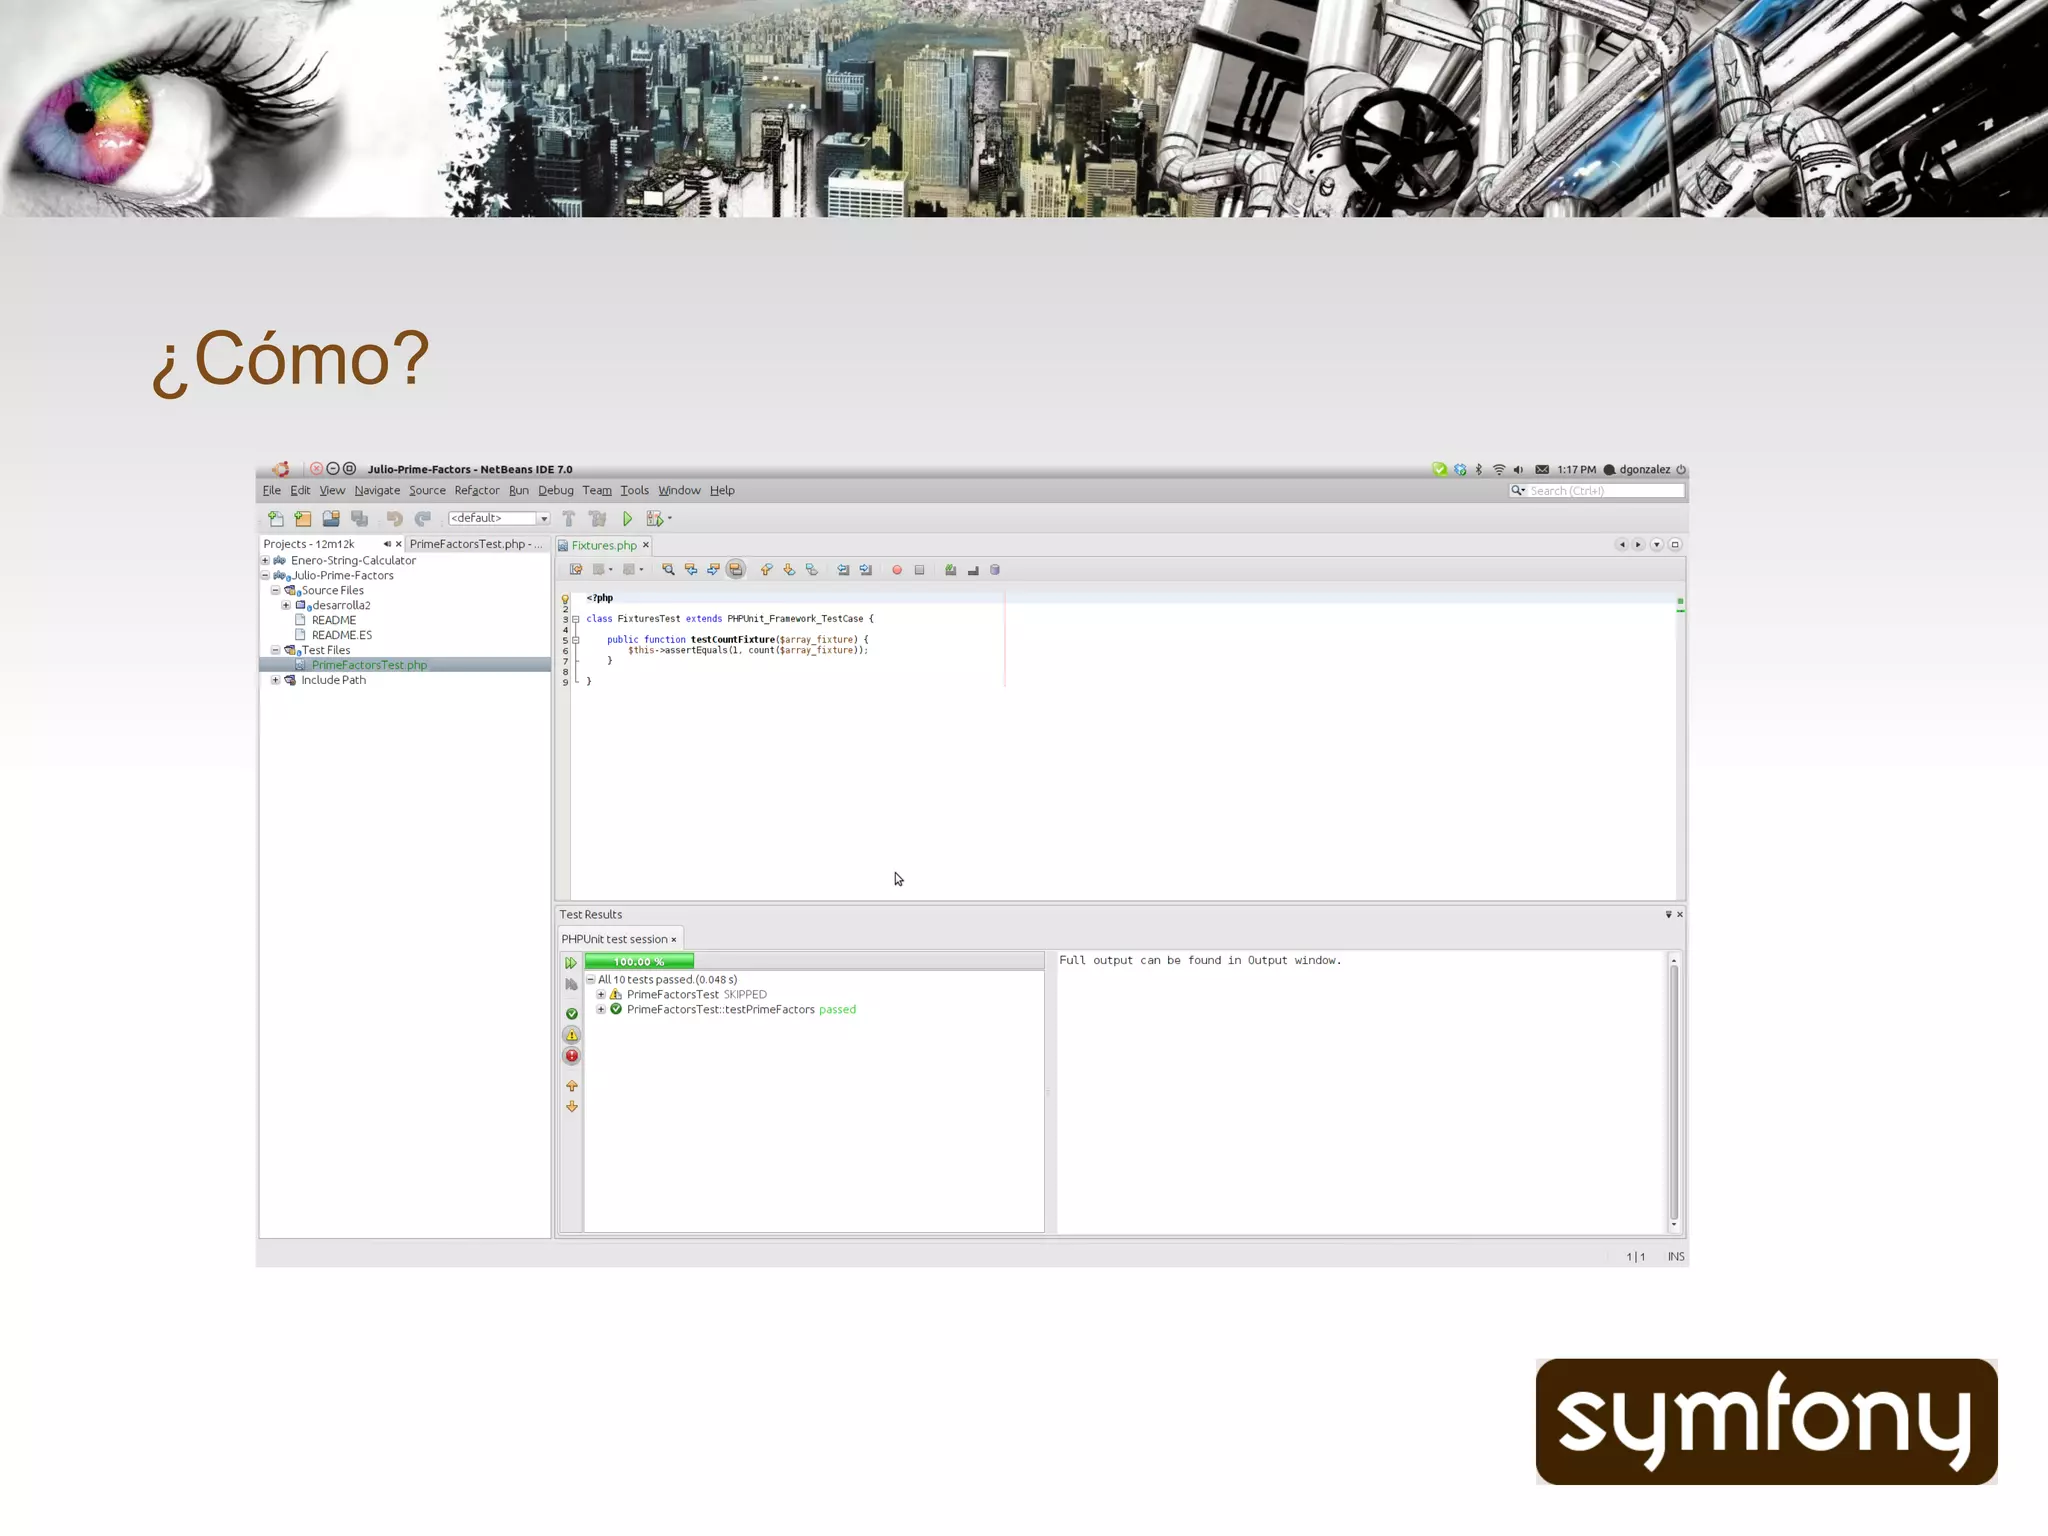Click the Undo toolbar icon
2048x1536 pixels.
click(x=394, y=518)
